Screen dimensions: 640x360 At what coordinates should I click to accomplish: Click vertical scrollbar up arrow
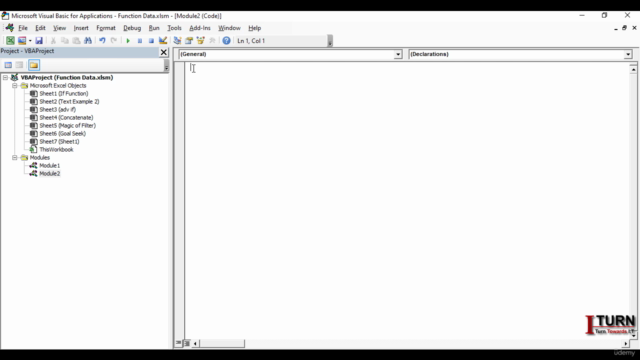pos(633,69)
